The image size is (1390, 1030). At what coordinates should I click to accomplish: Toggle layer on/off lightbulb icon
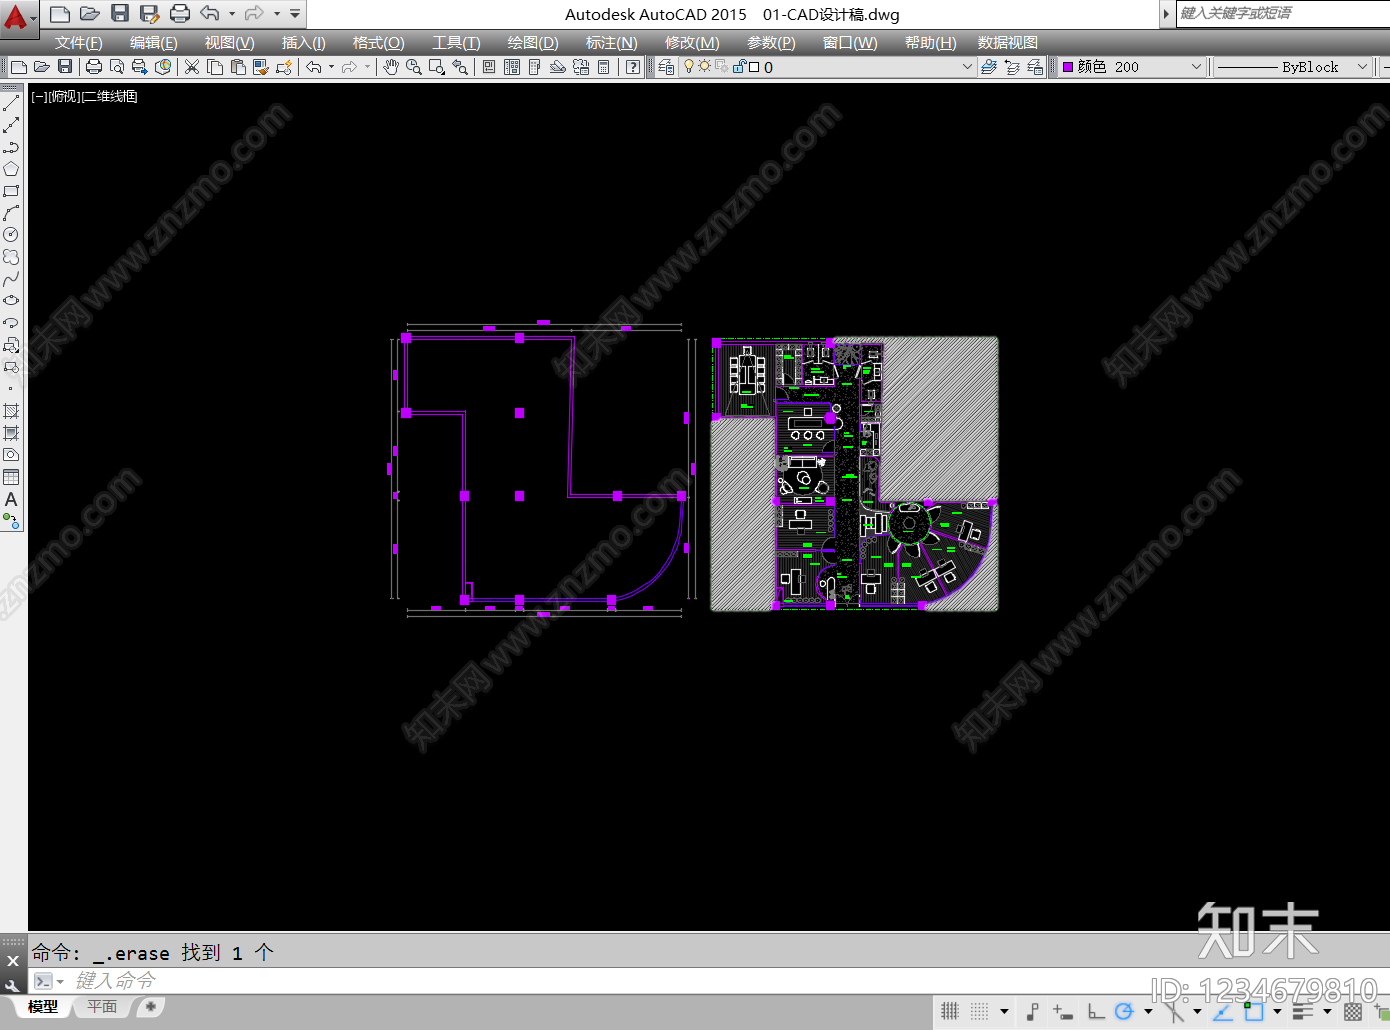point(689,67)
